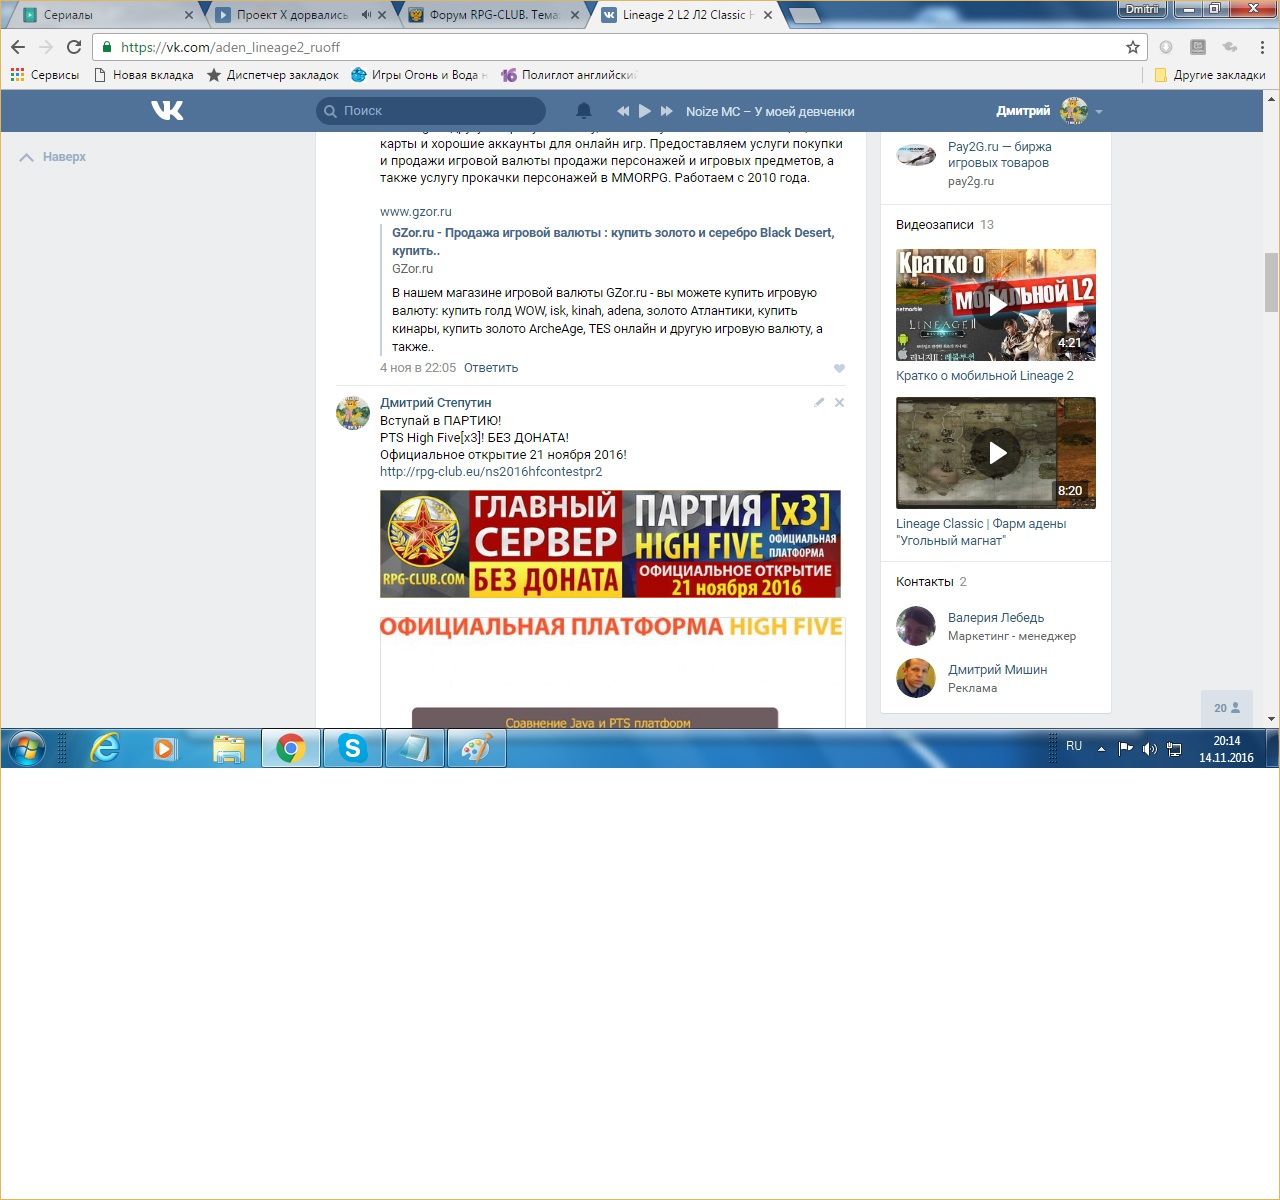Expand the Дмитрий profile menu arrow
Image resolution: width=1280 pixels, height=1200 pixels.
coord(1099,112)
